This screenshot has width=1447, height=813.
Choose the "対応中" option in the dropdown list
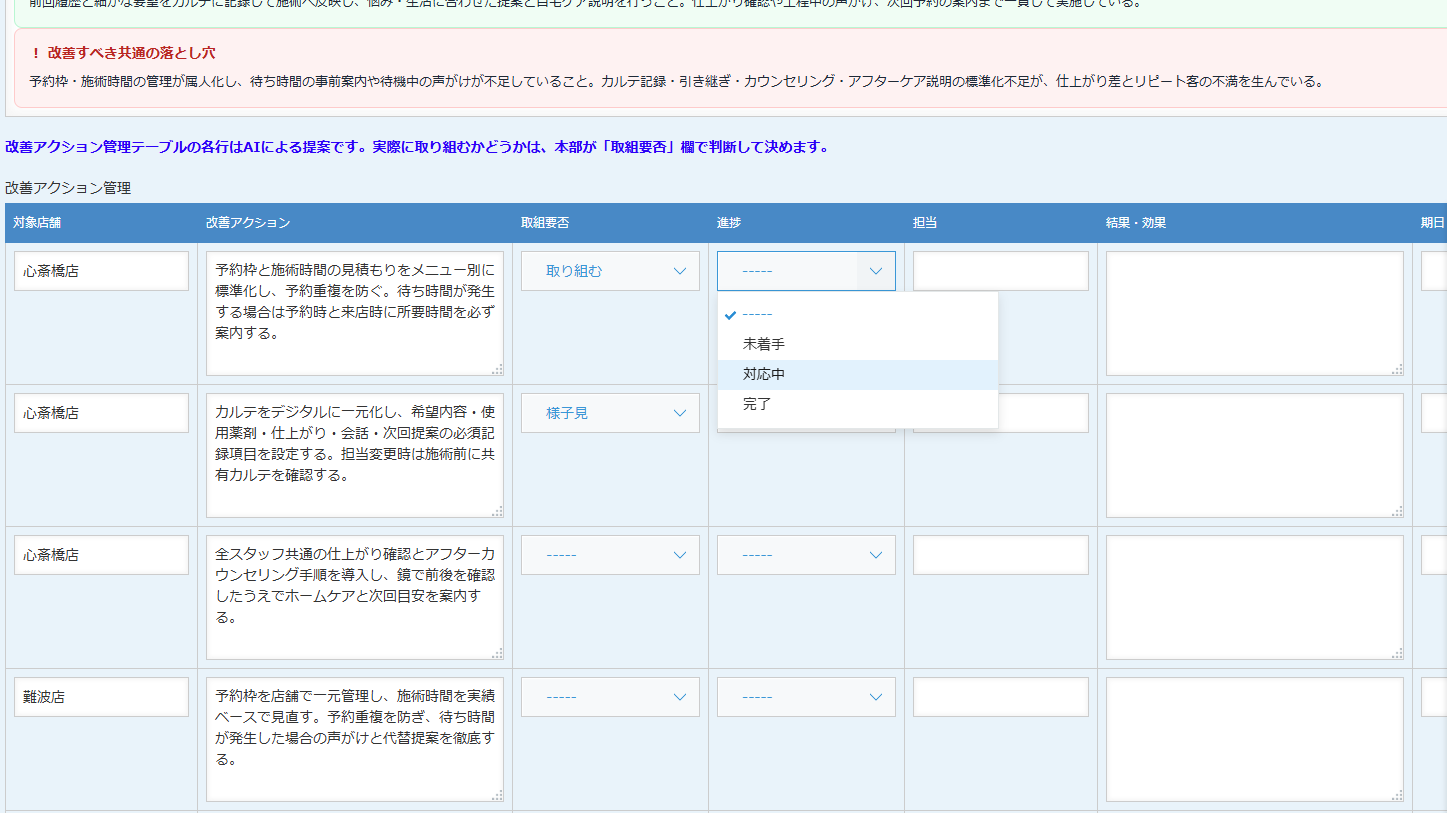pyautogui.click(x=857, y=374)
